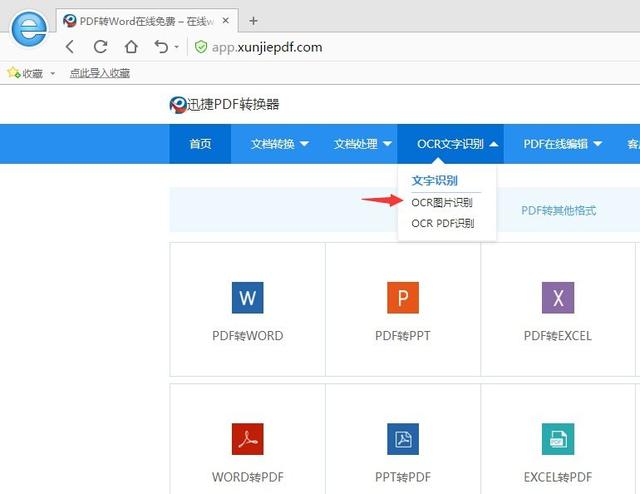Reload the page with the refresh icon

pyautogui.click(x=100, y=47)
